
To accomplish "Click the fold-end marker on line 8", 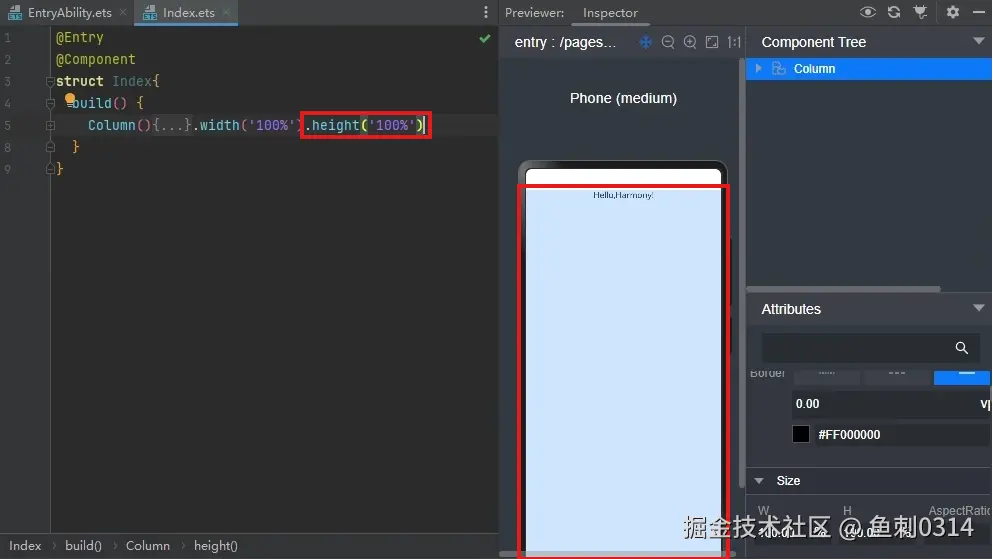I will (50, 147).
